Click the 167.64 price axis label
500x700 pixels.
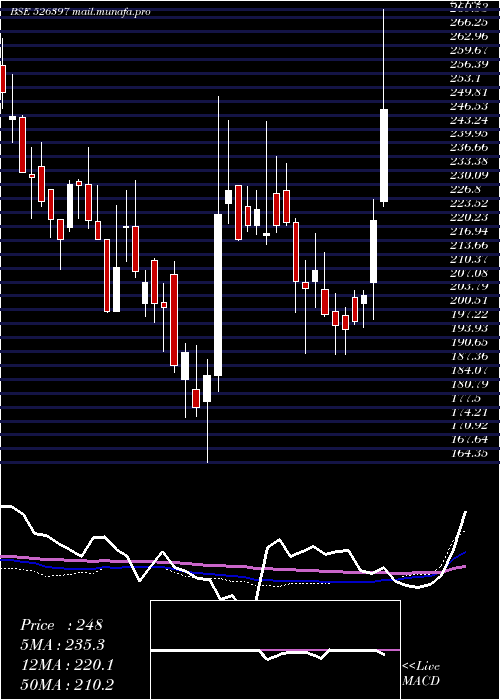470,440
